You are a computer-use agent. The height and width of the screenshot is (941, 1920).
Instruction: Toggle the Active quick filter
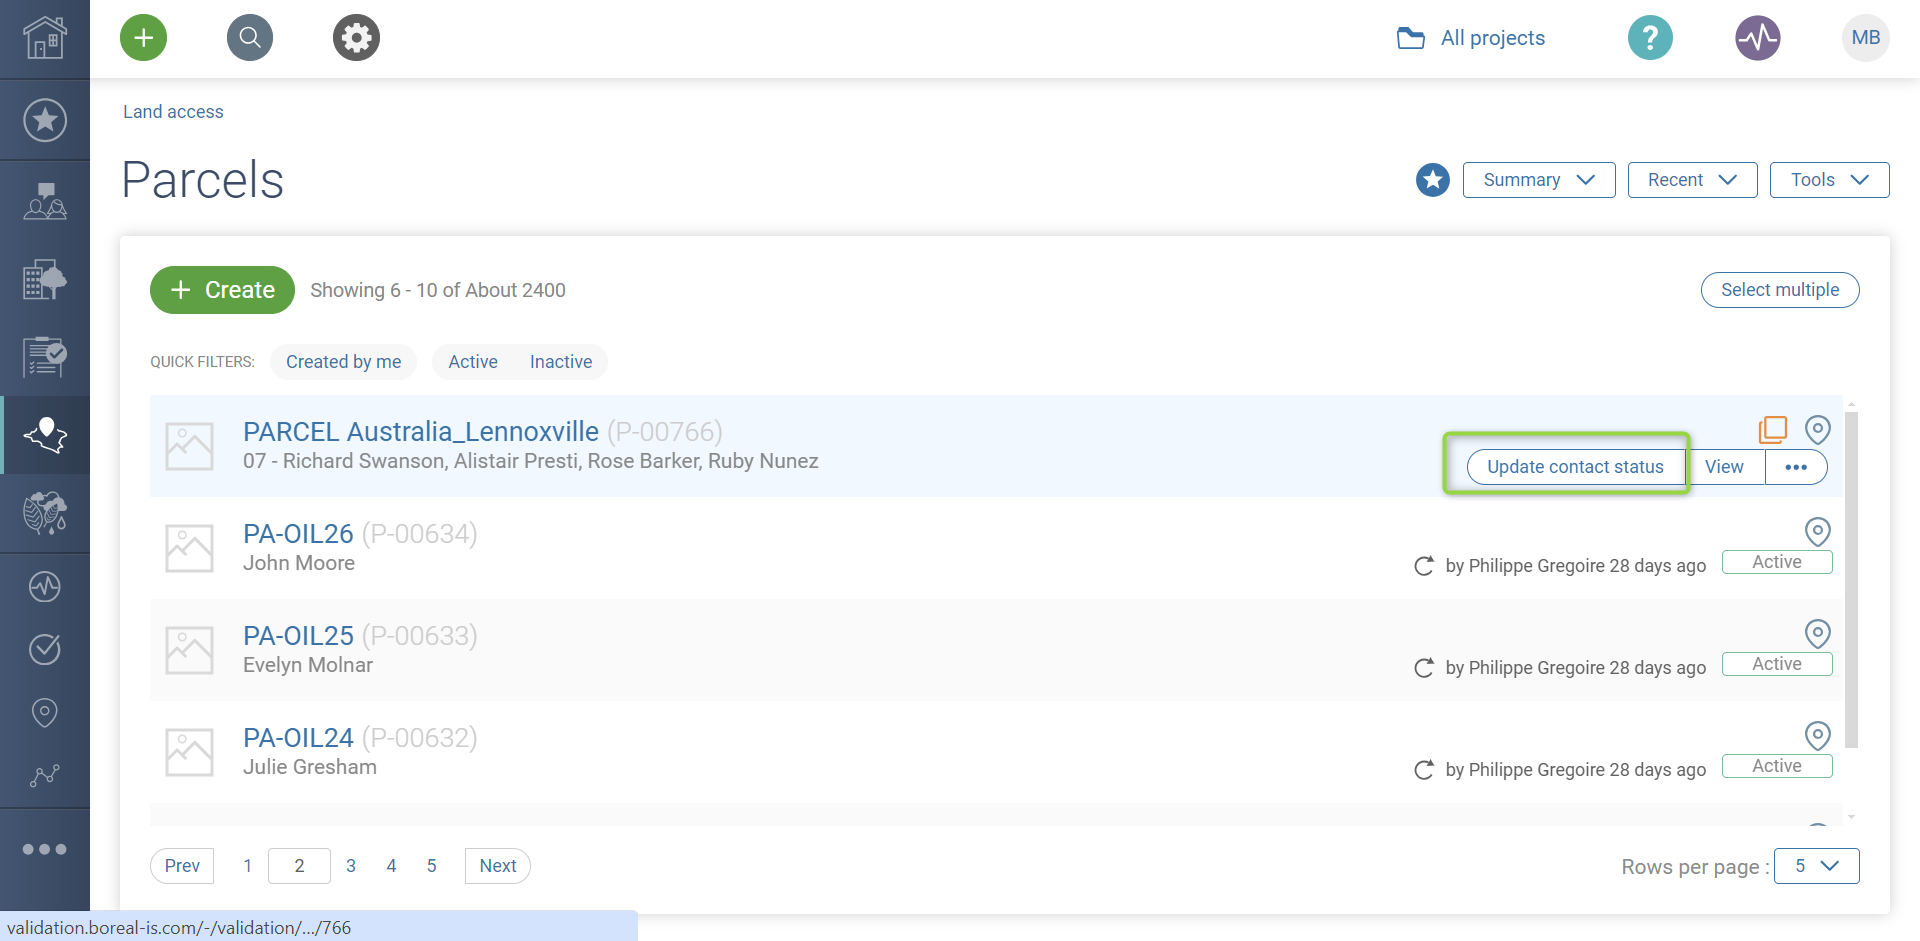(x=473, y=362)
